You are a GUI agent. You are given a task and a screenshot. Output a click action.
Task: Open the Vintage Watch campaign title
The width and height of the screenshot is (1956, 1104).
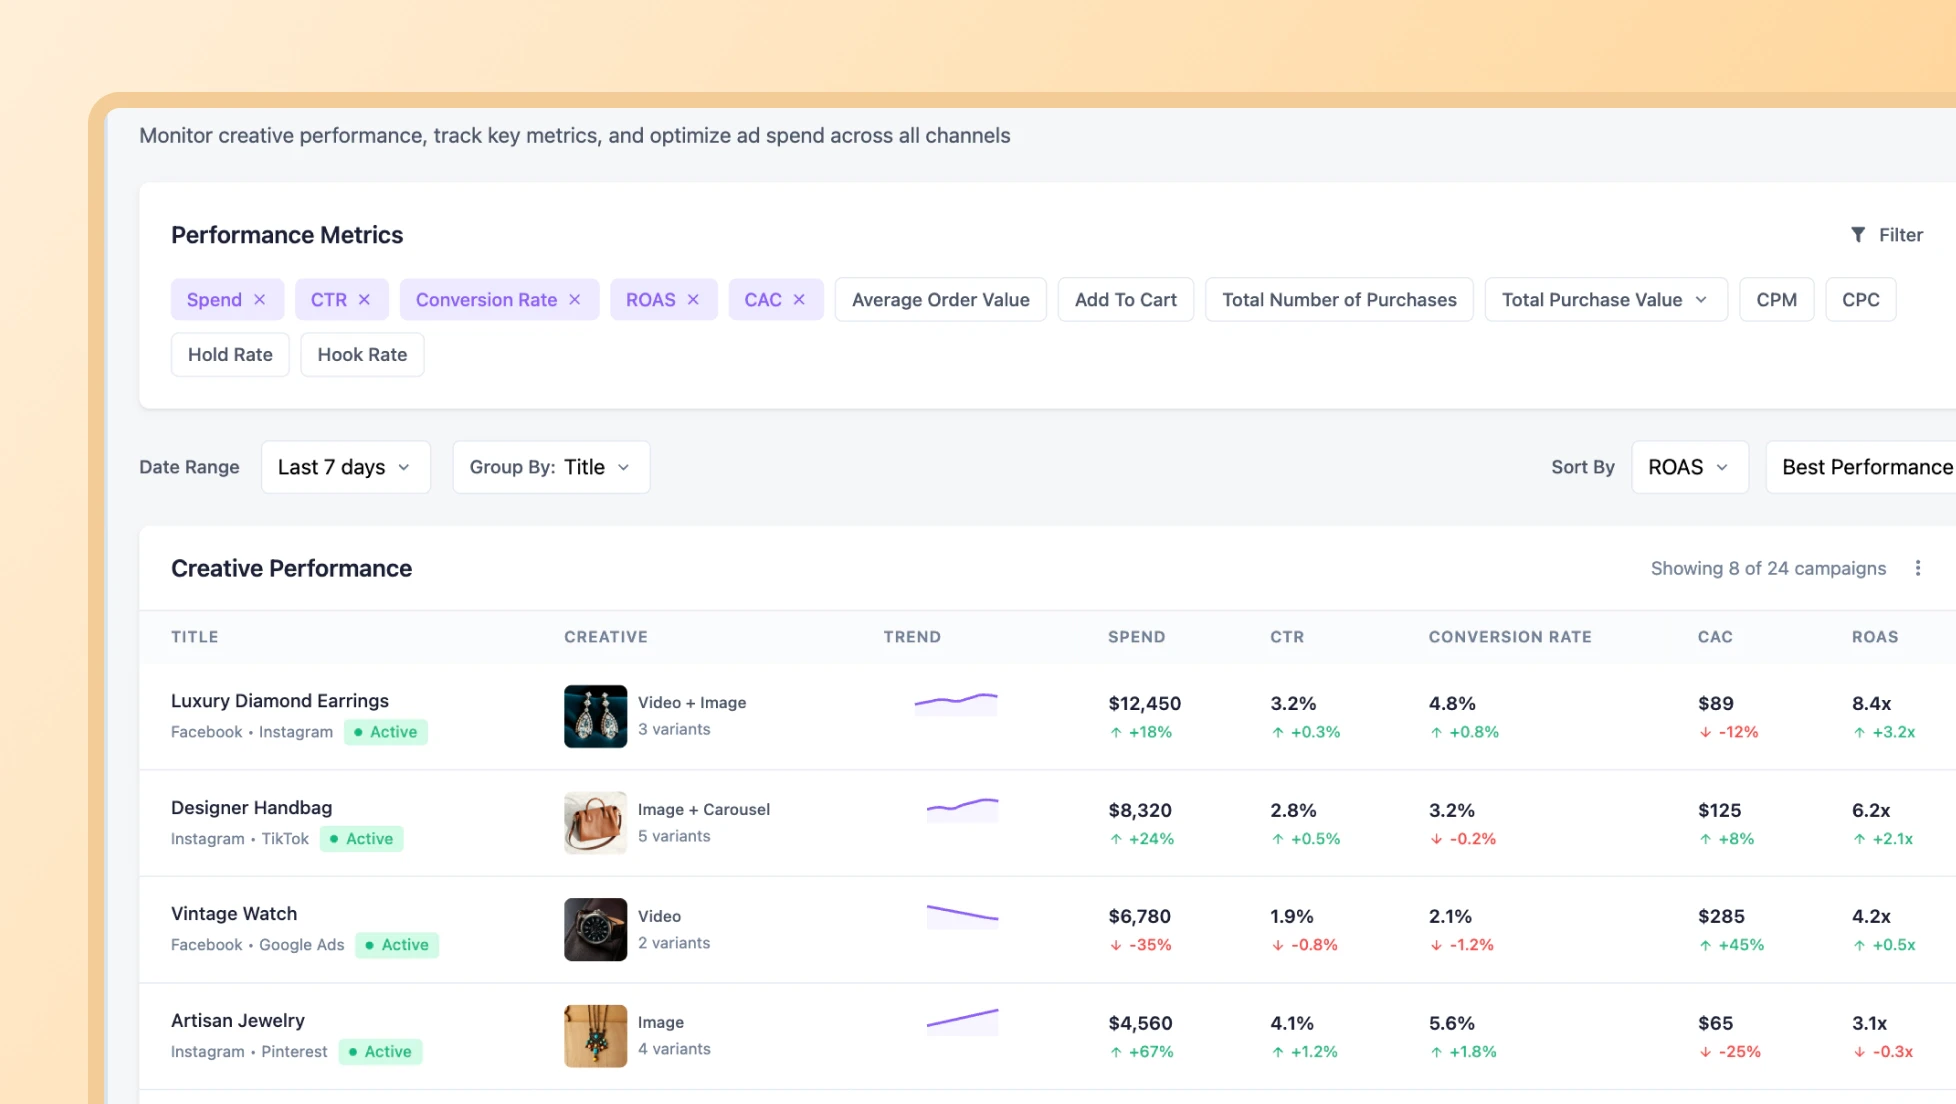coord(234,914)
